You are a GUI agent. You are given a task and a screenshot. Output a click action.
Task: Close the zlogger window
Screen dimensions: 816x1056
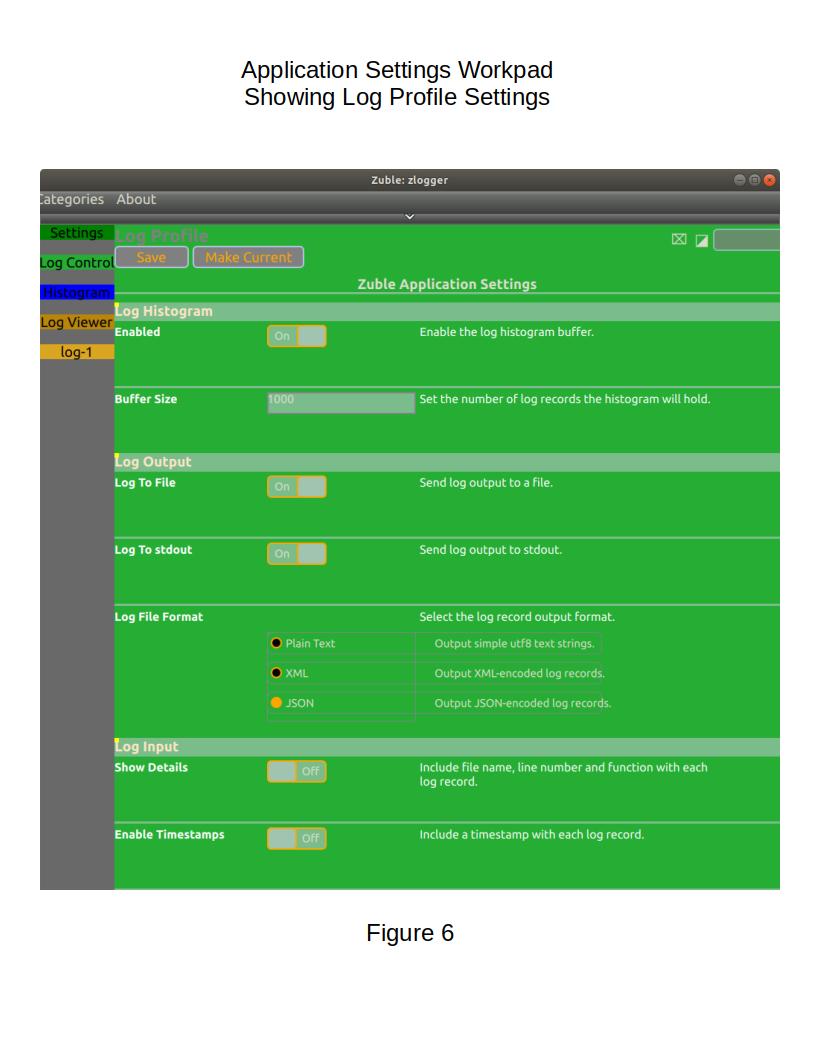(770, 180)
